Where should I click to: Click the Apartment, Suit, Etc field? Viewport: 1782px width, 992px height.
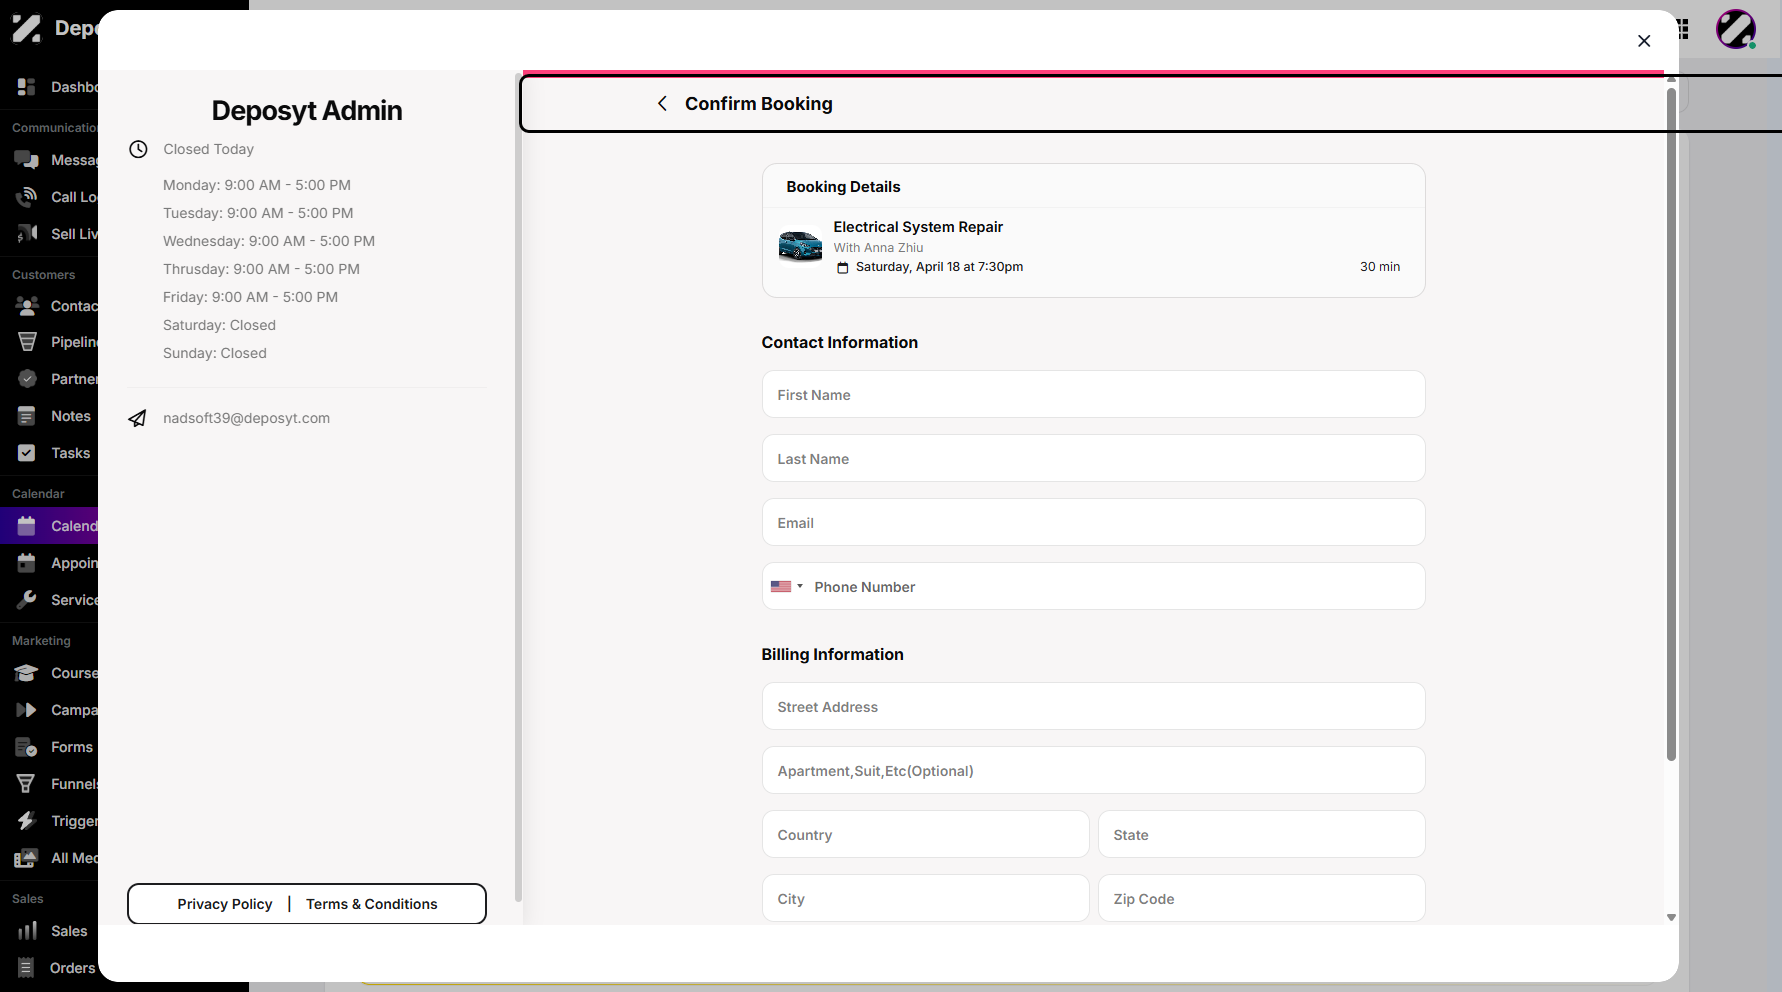click(1093, 771)
